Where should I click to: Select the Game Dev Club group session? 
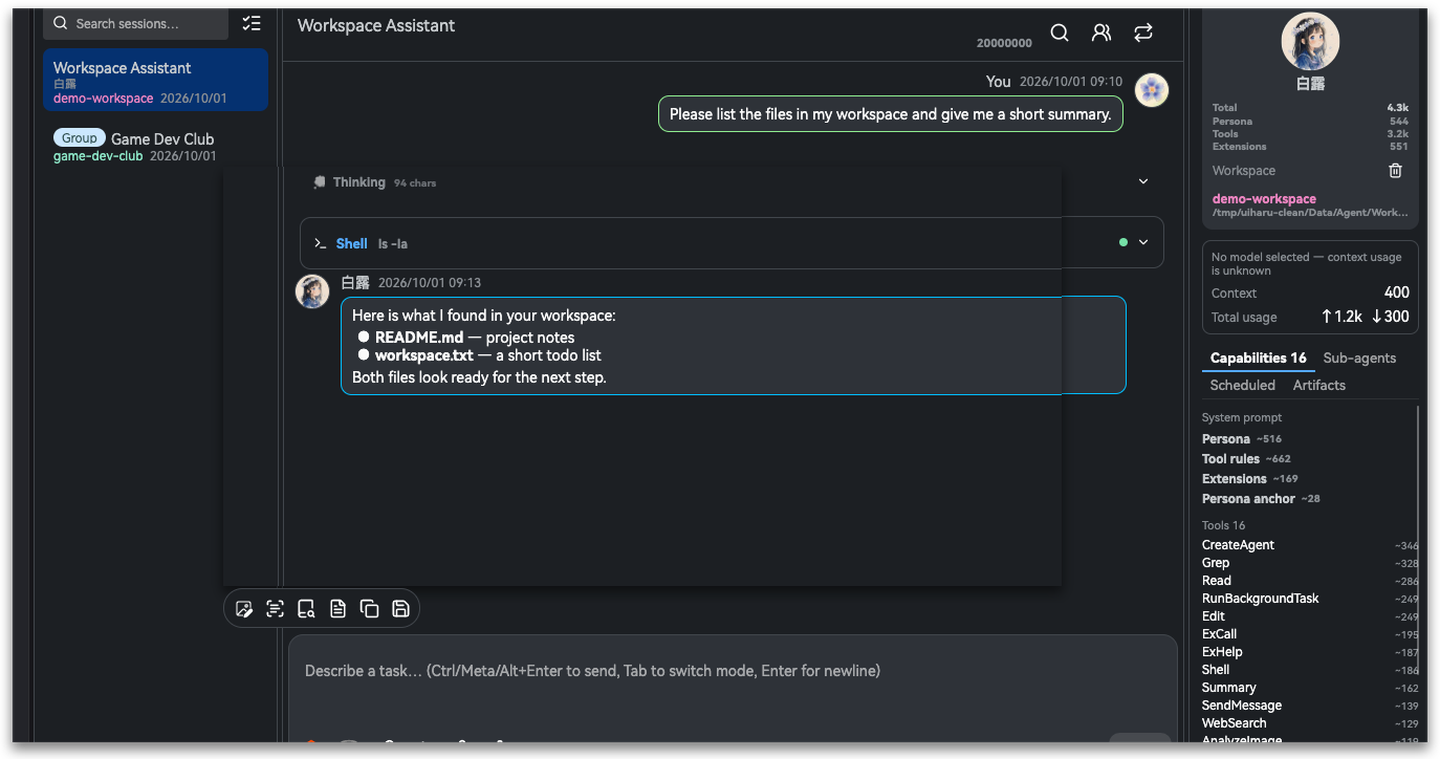point(155,145)
